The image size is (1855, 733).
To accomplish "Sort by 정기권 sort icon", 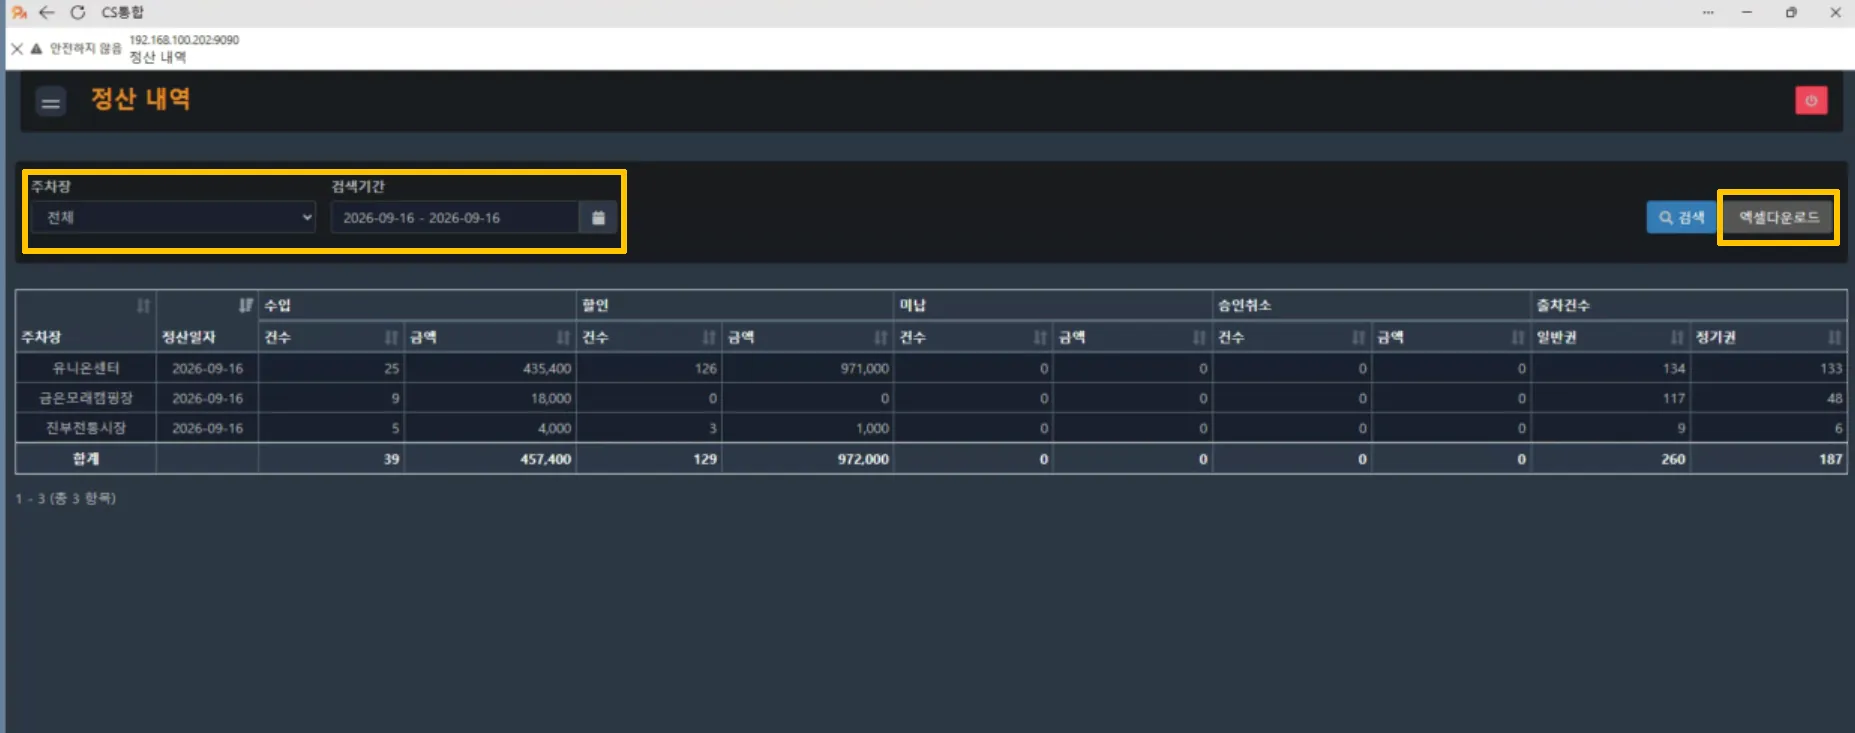I will coord(1834,337).
